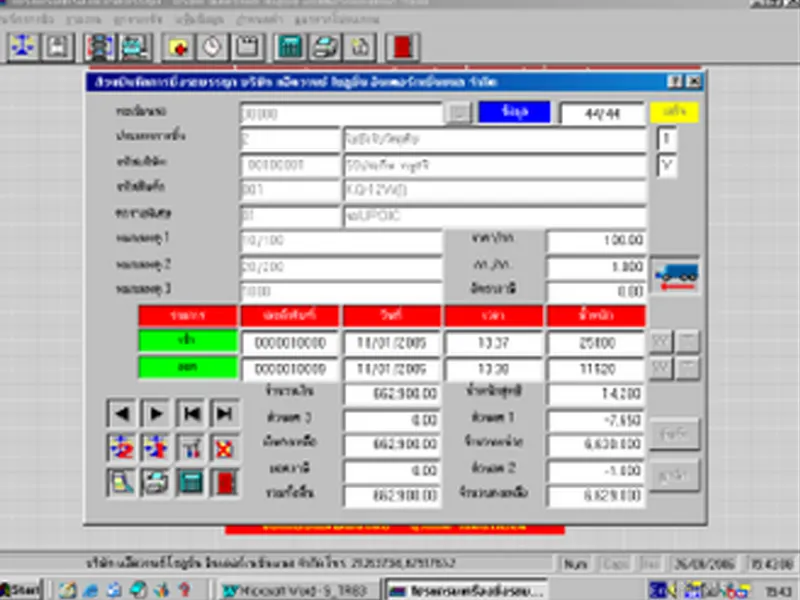Open the teal calculator in dialog button grid

pos(190,482)
